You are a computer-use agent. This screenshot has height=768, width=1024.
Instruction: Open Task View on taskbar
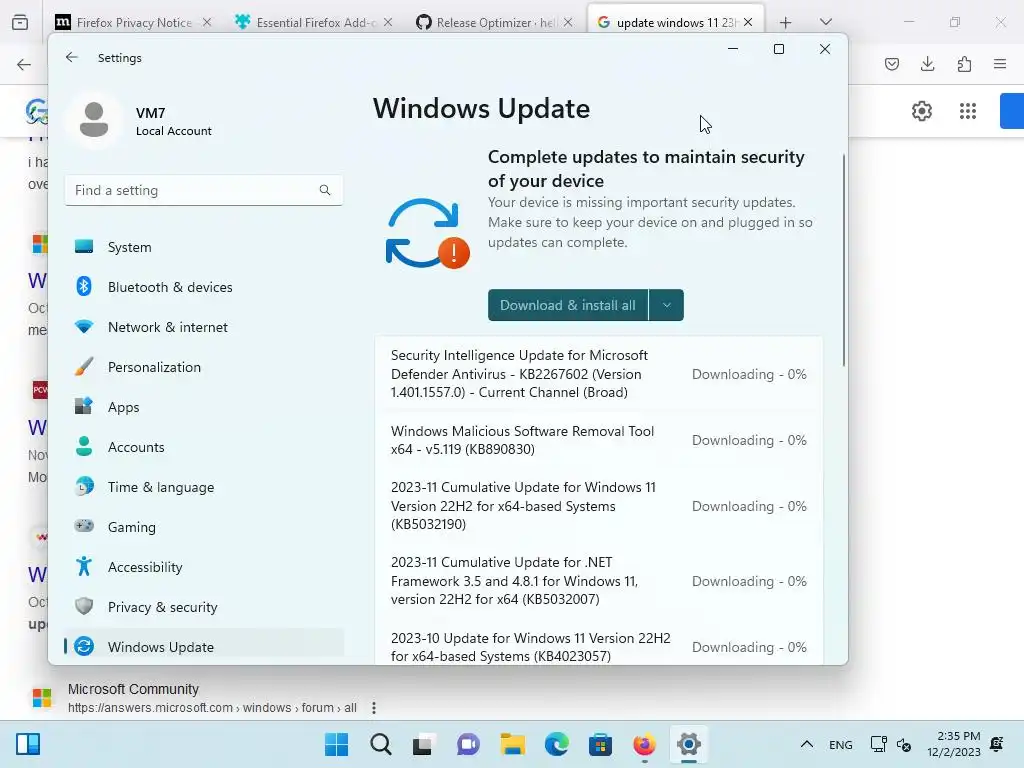point(424,744)
